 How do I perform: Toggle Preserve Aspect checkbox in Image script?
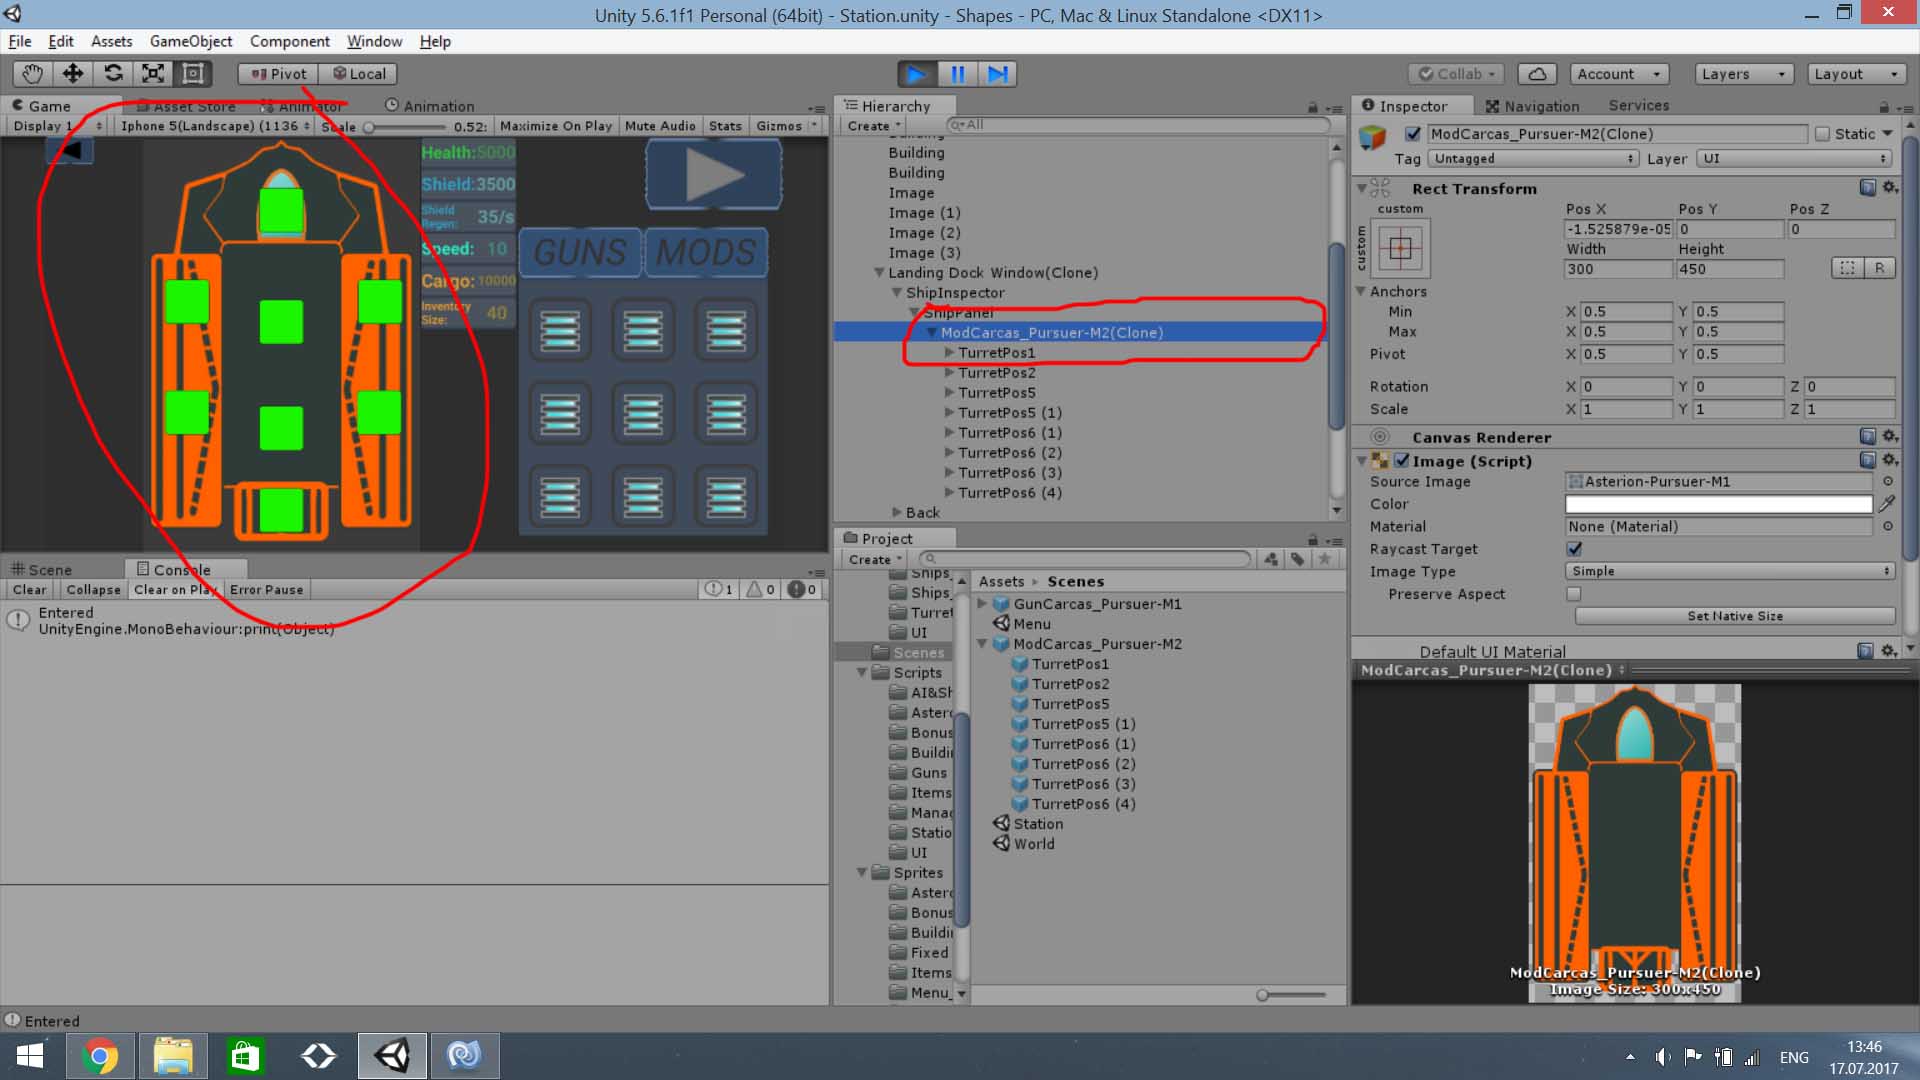1573,592
